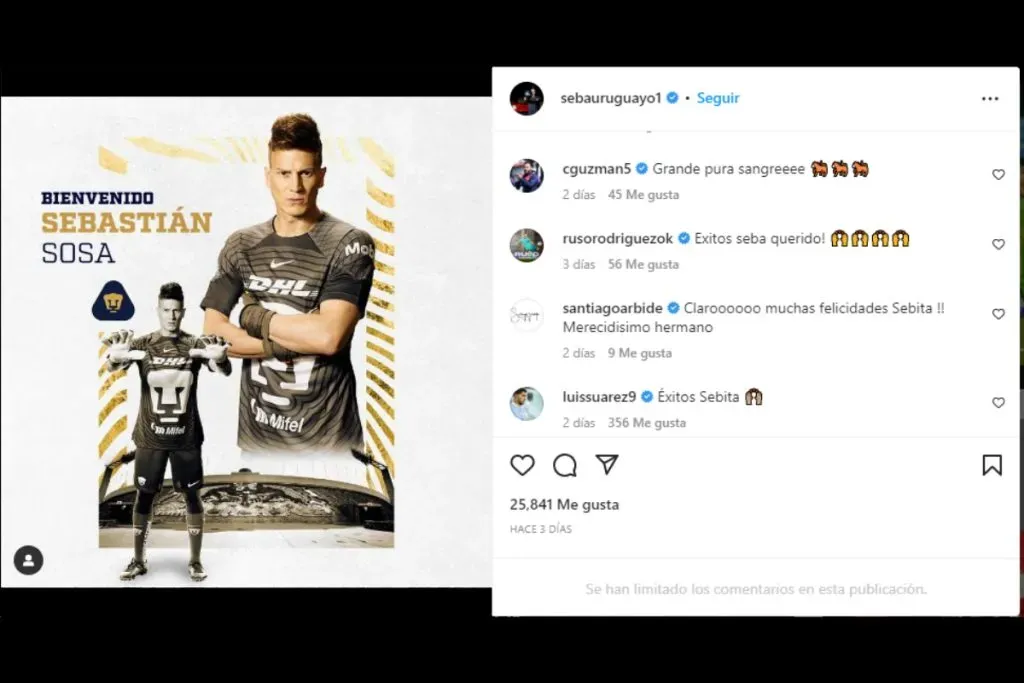Share the post via paper plane icon
This screenshot has height=683, width=1024.
click(607, 465)
